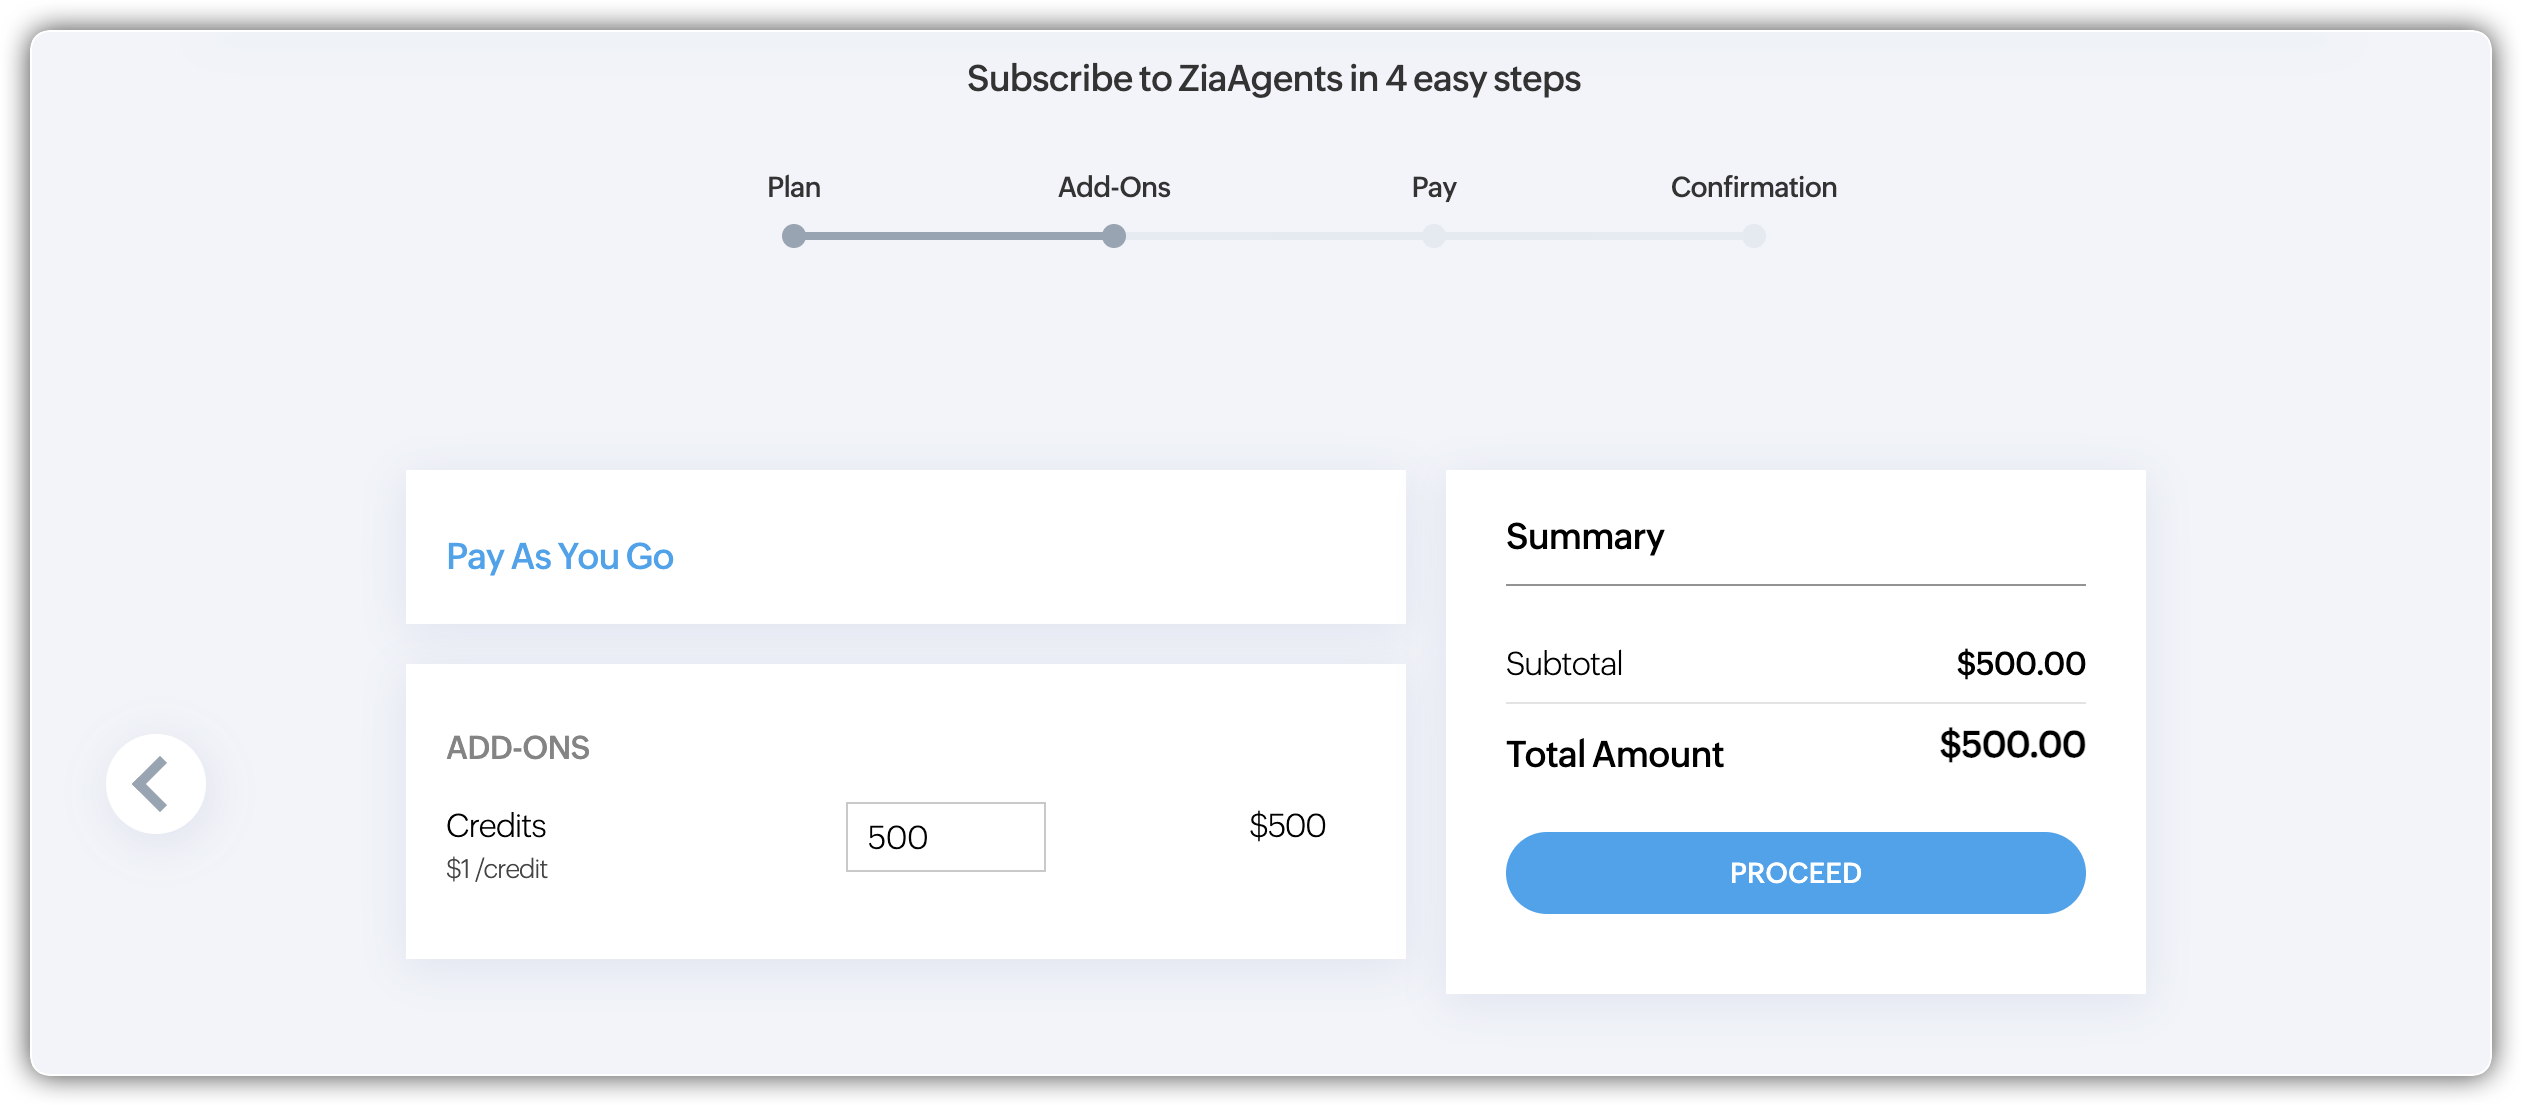Click the back arrow button

tap(156, 784)
